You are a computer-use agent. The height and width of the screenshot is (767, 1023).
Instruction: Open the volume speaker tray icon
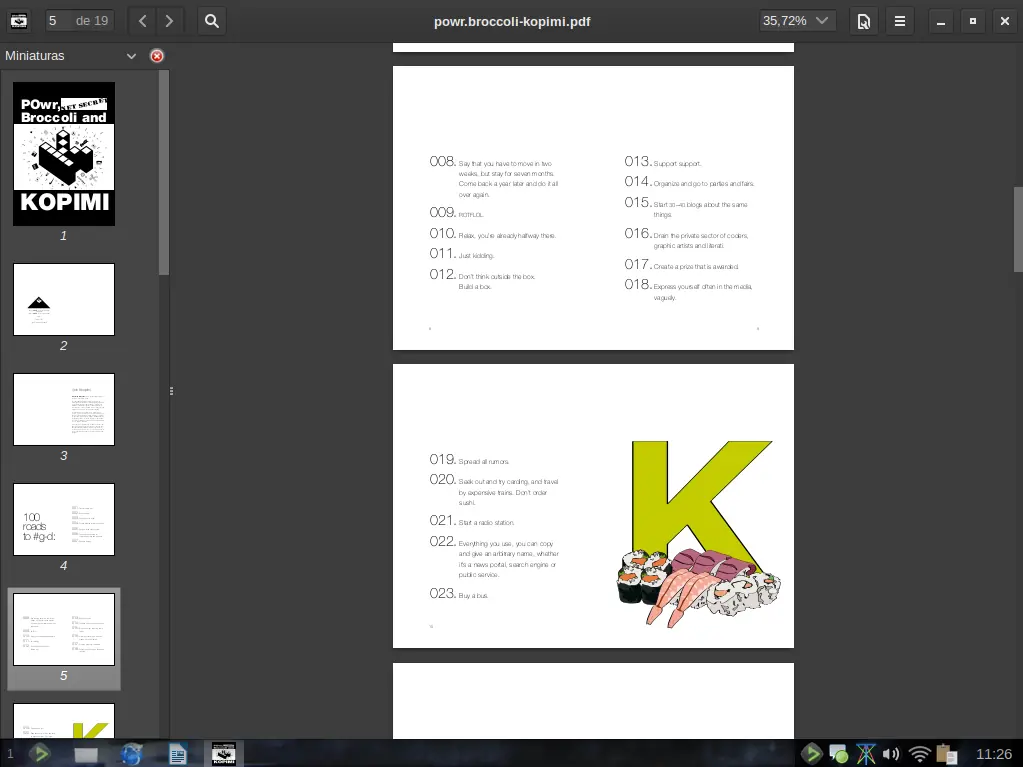(x=891, y=755)
